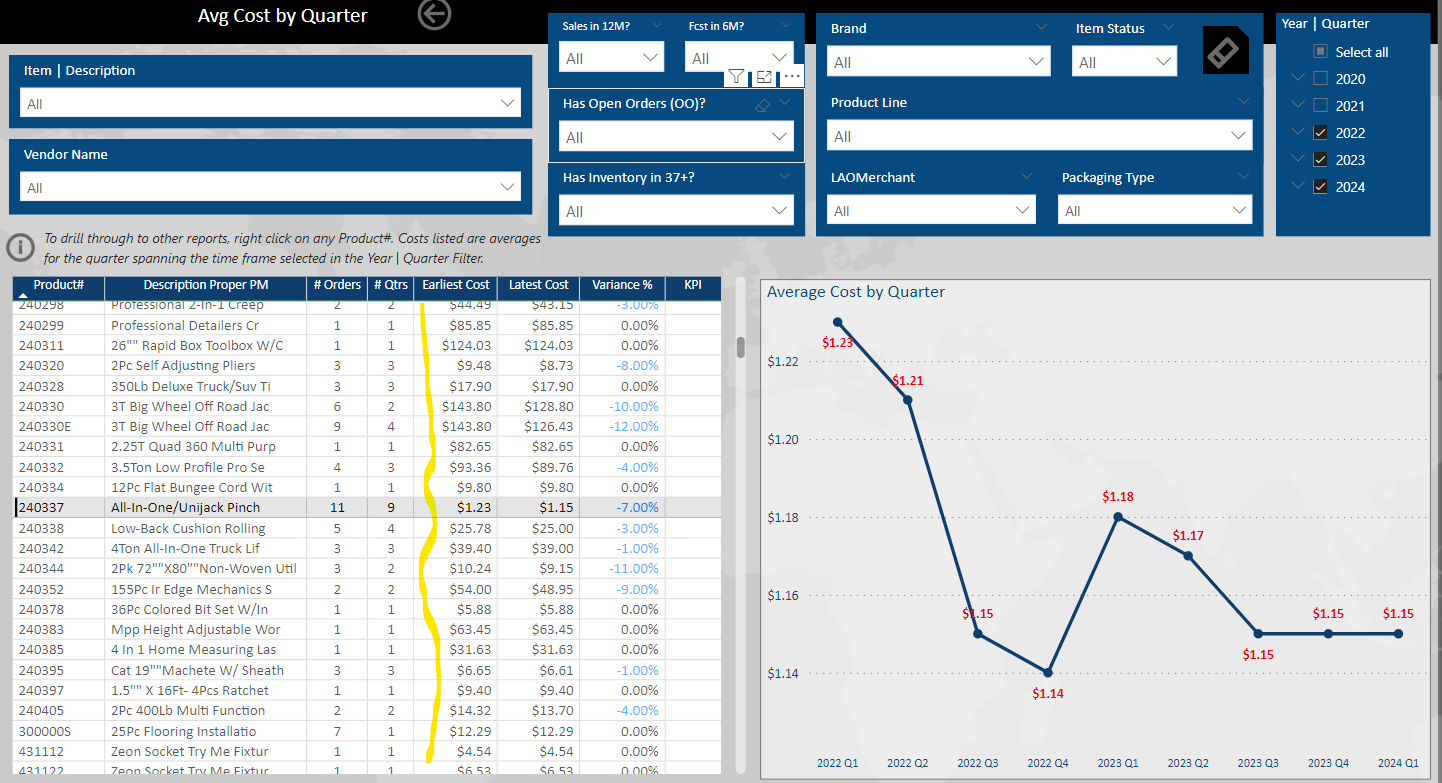Sort by Latest Cost column header
Screen dimensions: 1442x783
538,286
